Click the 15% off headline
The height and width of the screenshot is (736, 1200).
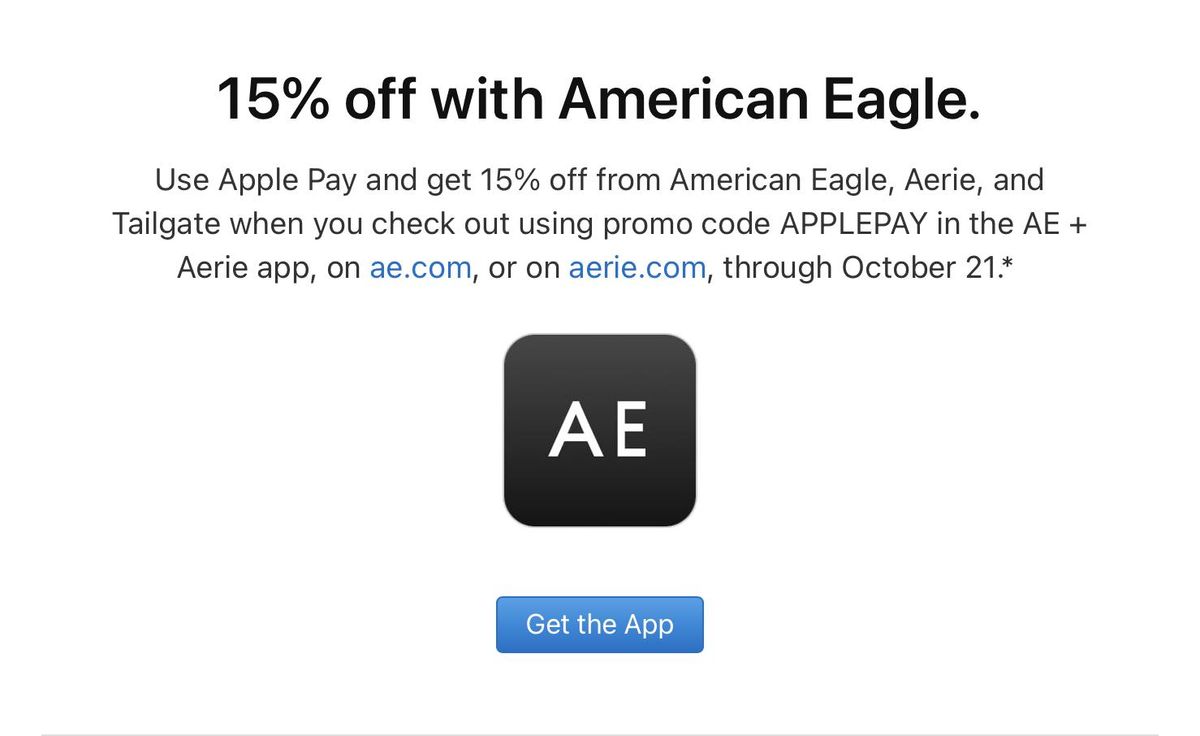click(x=600, y=98)
